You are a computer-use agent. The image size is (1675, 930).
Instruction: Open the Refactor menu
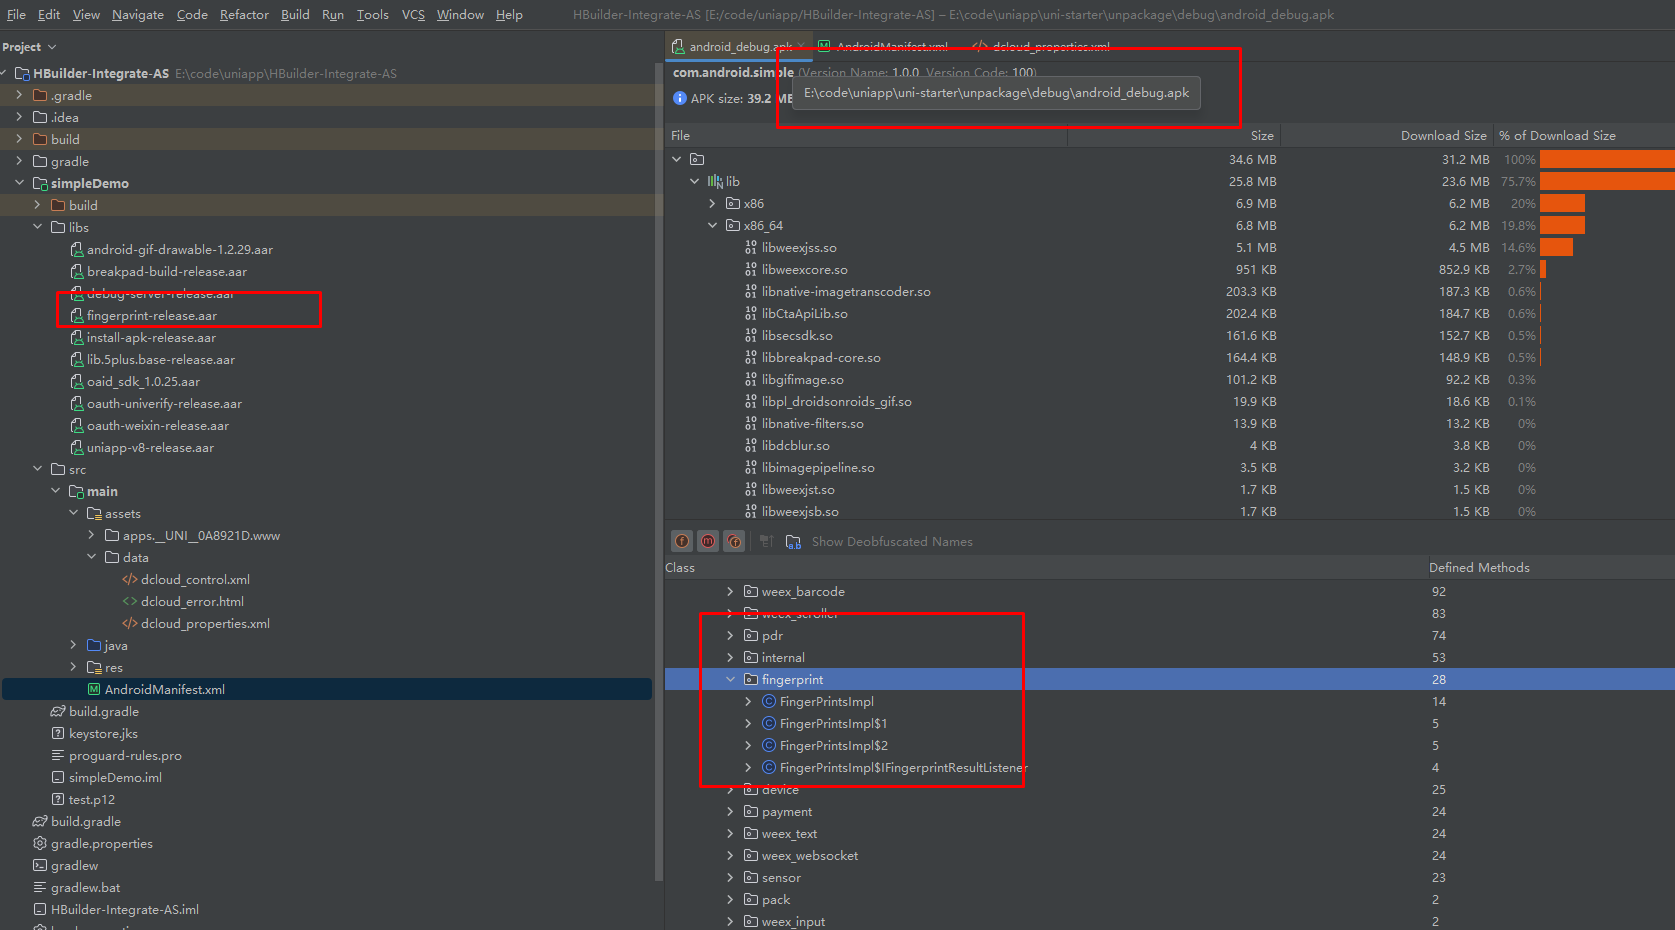pos(244,14)
